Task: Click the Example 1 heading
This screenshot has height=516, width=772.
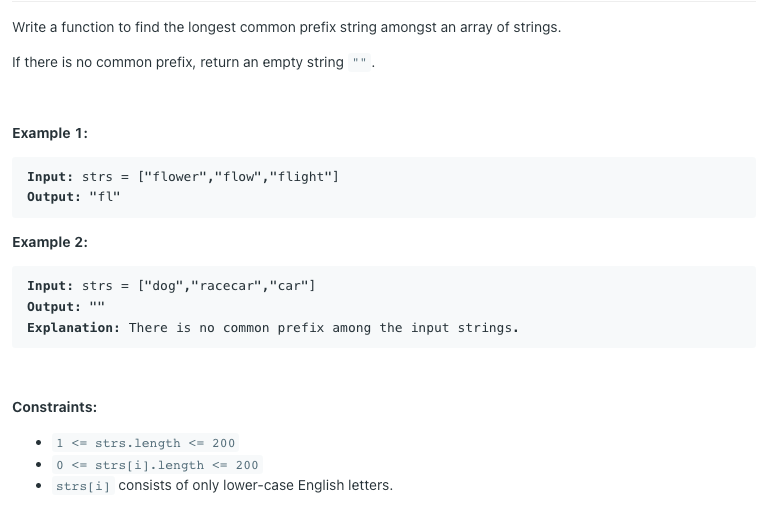Action: coord(50,133)
